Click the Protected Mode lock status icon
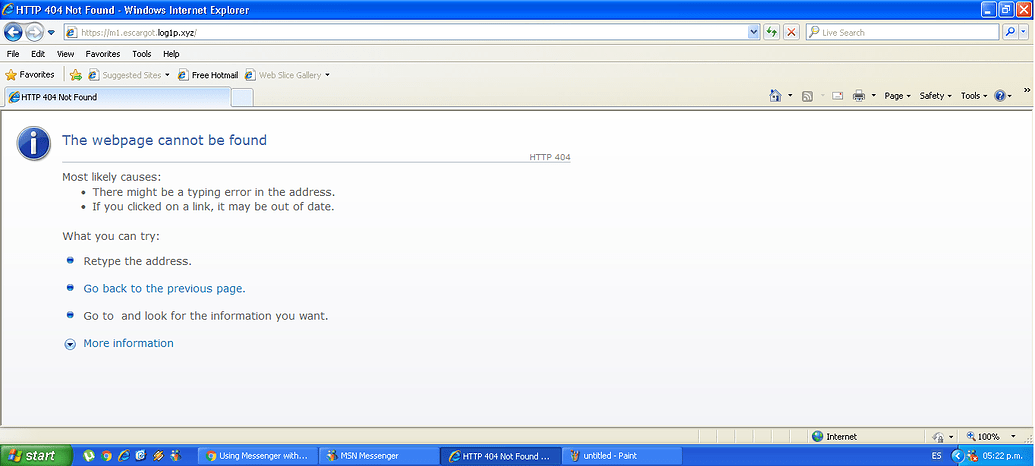Screen dimensions: 1035x466 (x=939, y=437)
